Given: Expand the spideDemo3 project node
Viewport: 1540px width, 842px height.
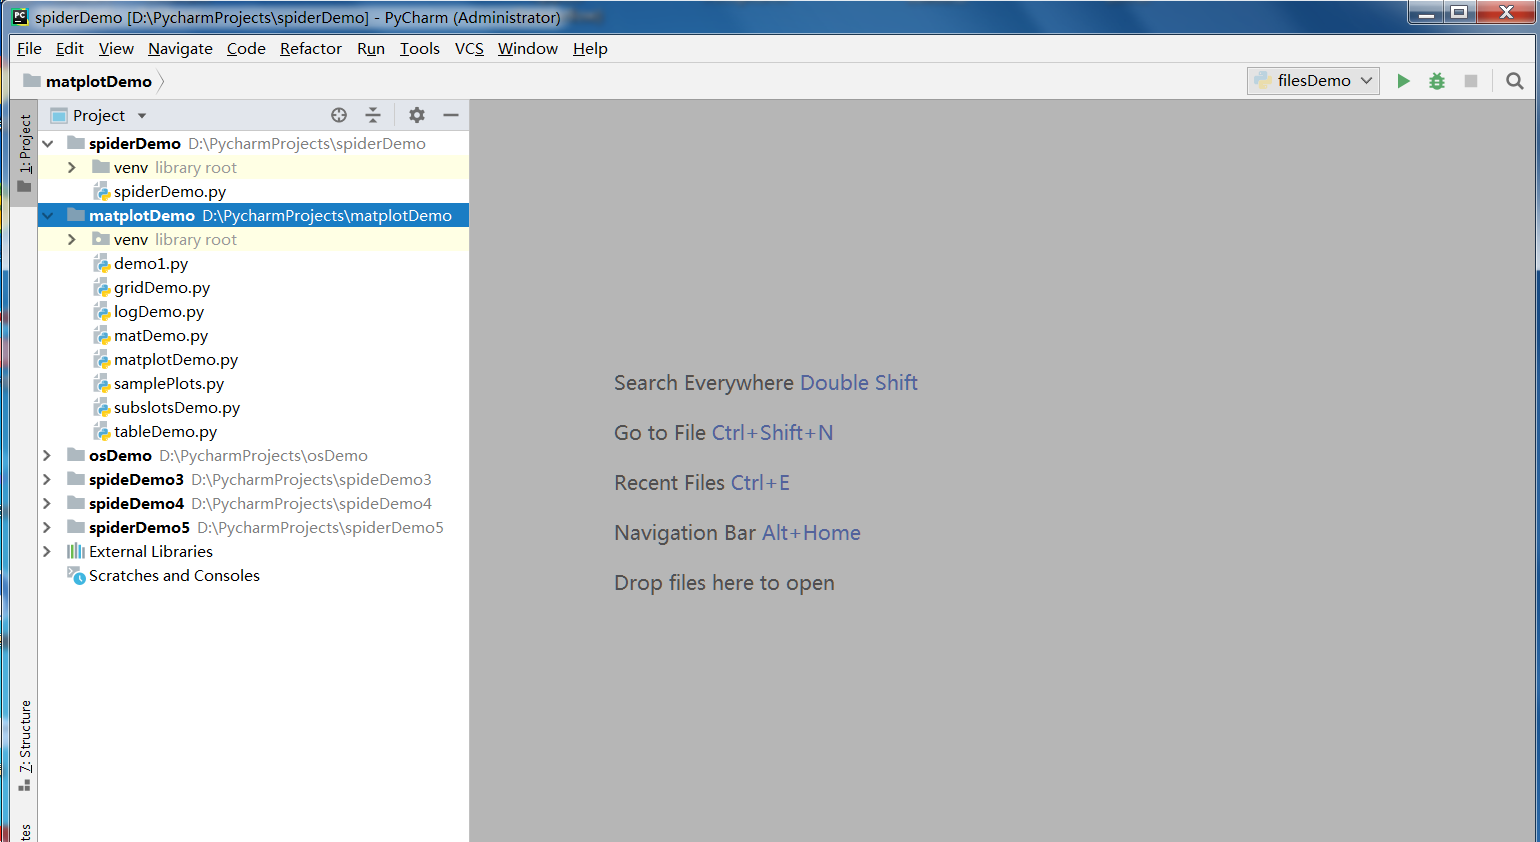Looking at the screenshot, I should [x=47, y=479].
